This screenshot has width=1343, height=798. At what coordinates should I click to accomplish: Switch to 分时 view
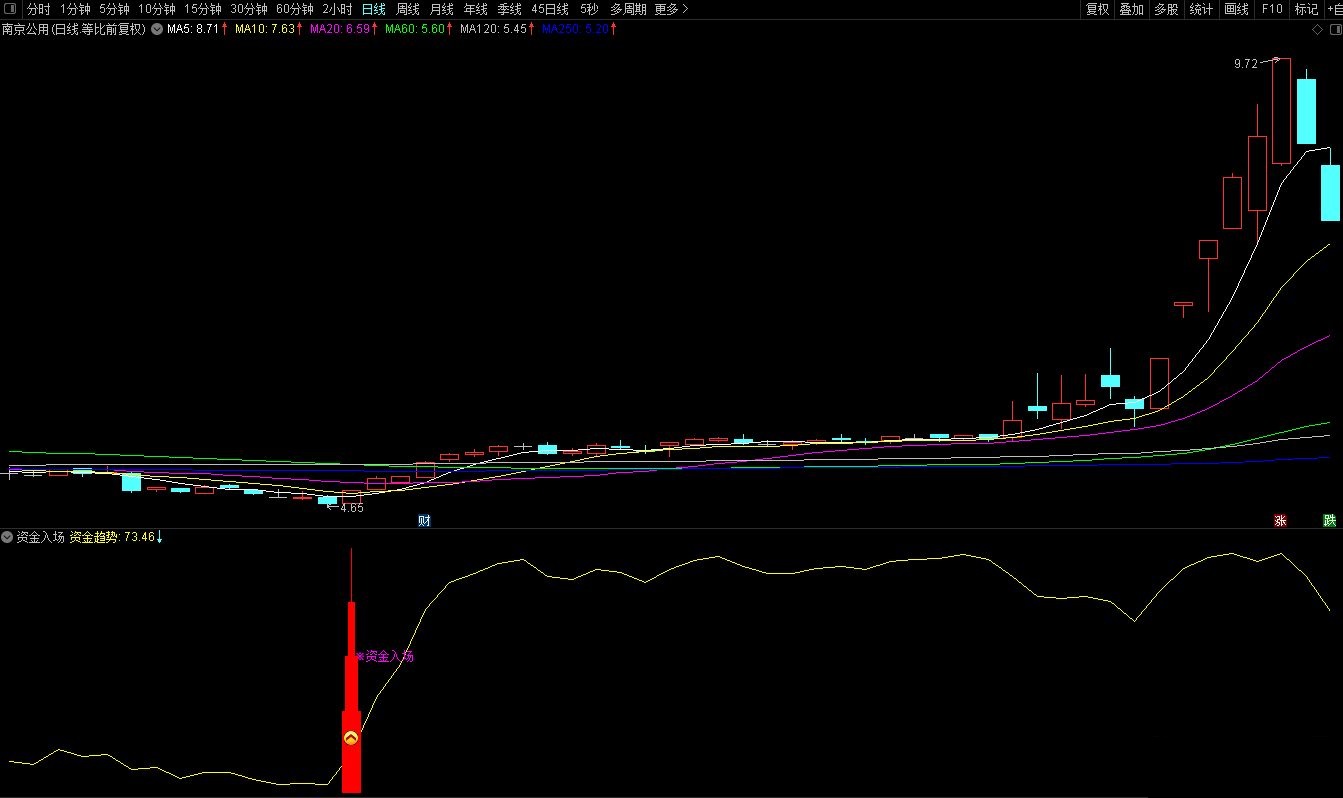tap(38, 9)
